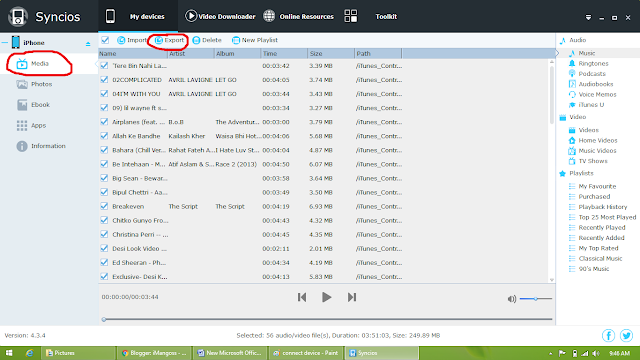Switch to the Online Resources tab
Screen dimensions: 640x360
pyautogui.click(x=299, y=16)
